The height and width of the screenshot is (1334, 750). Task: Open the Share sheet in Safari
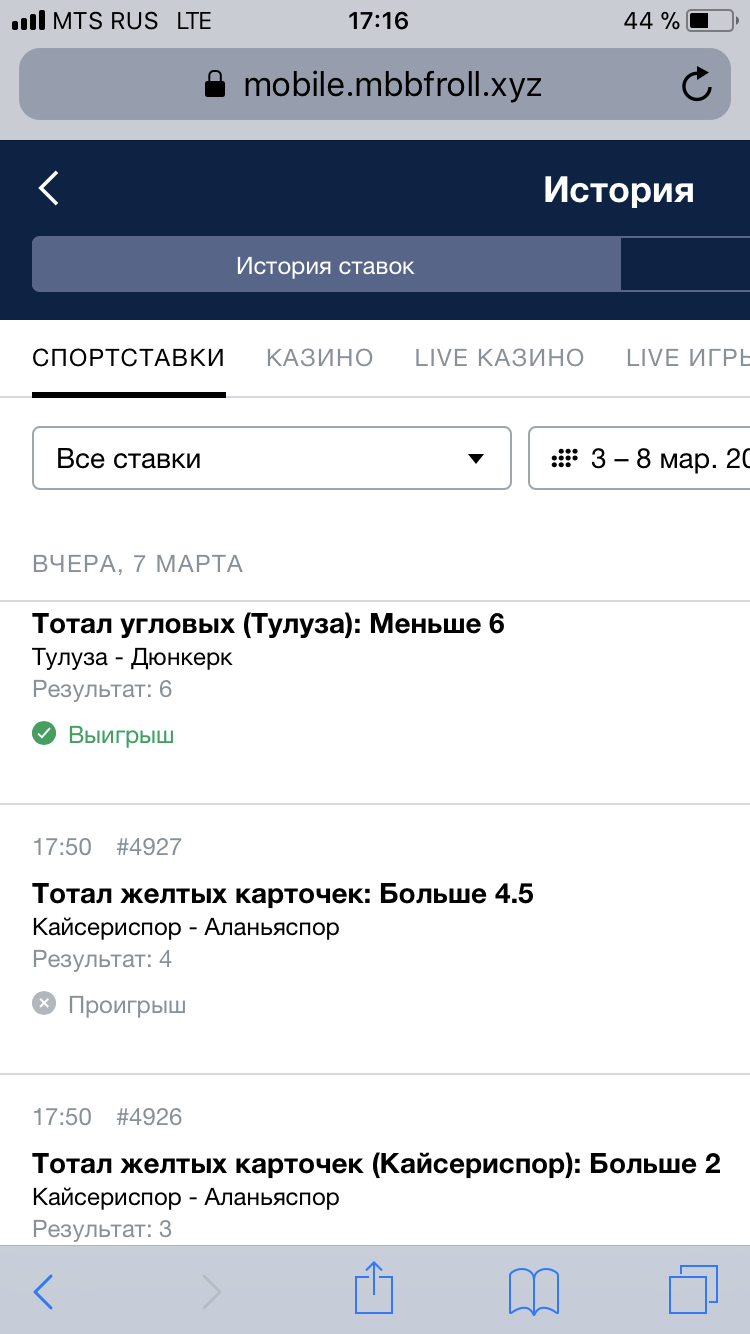(373, 1290)
